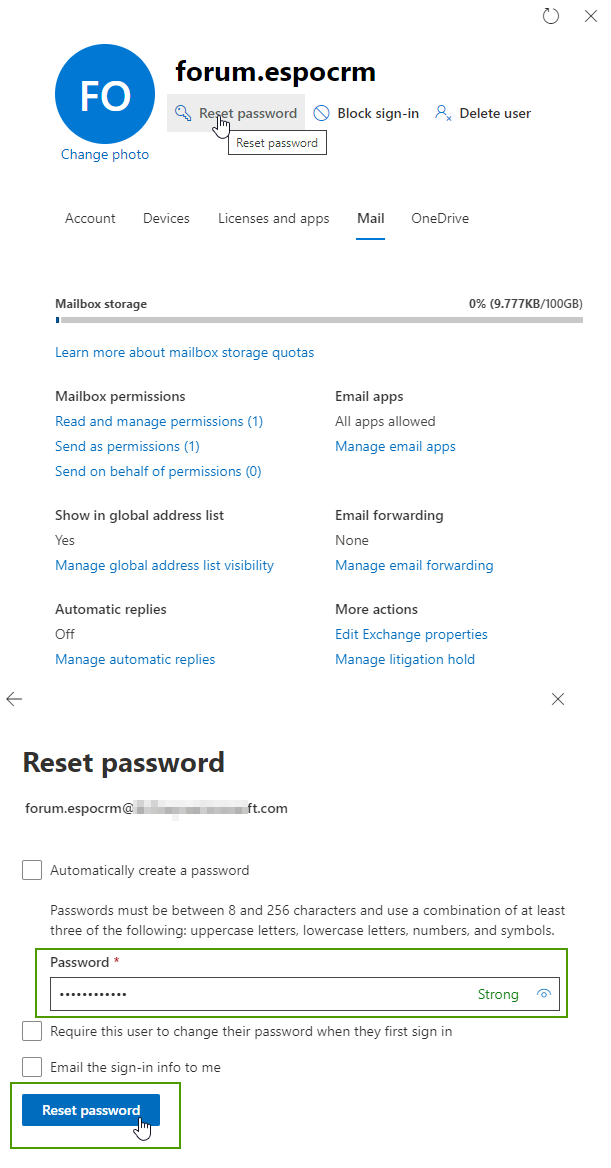Click Change photo link
Viewport: 611px width, 1168px height.
(105, 154)
